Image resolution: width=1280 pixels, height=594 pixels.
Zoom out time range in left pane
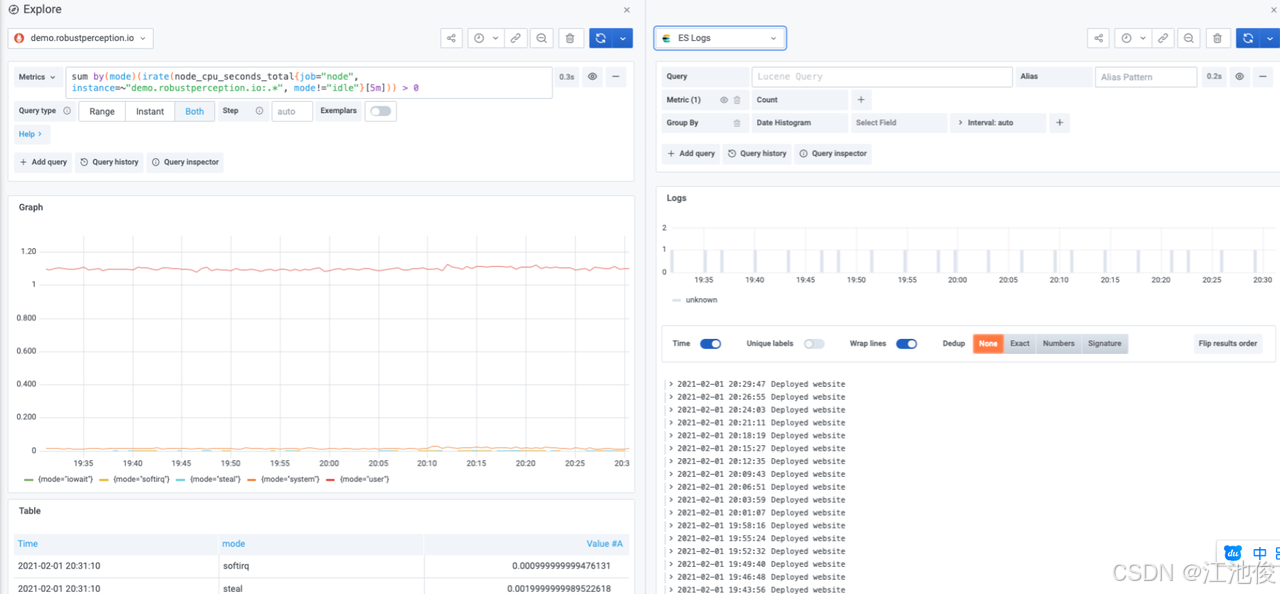point(541,38)
